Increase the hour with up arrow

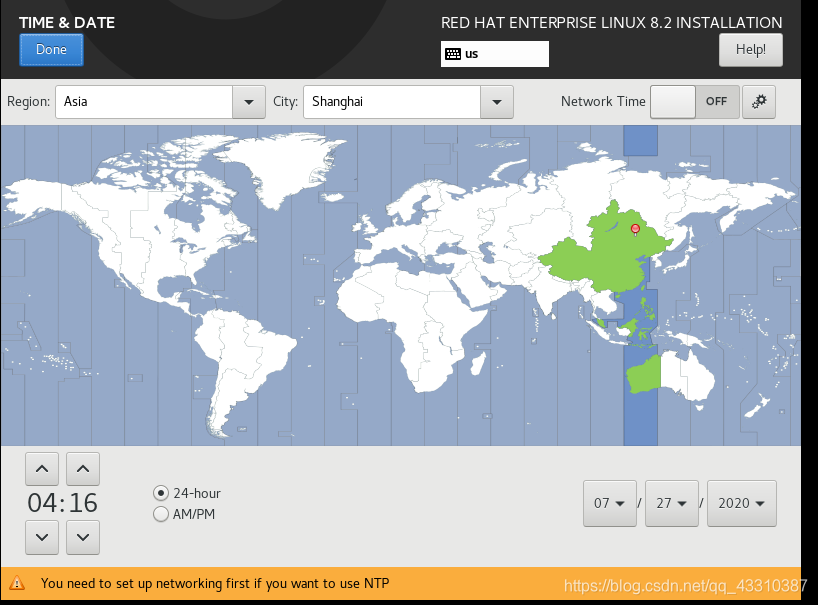click(42, 469)
